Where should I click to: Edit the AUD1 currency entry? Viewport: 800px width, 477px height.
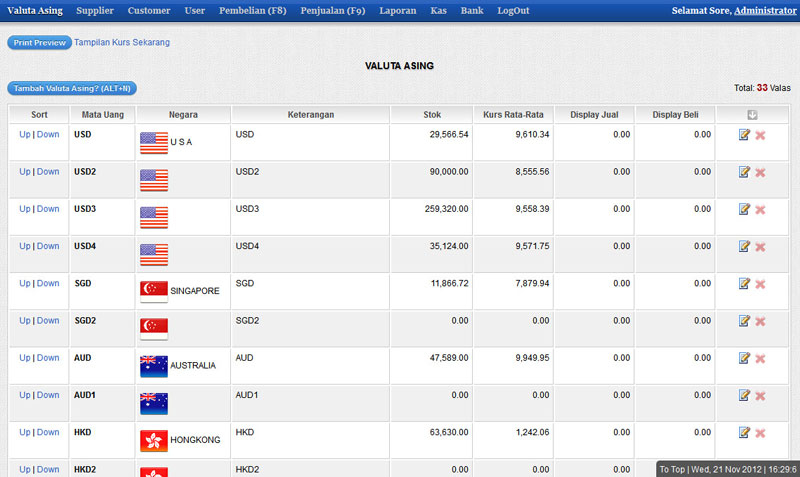click(x=744, y=396)
